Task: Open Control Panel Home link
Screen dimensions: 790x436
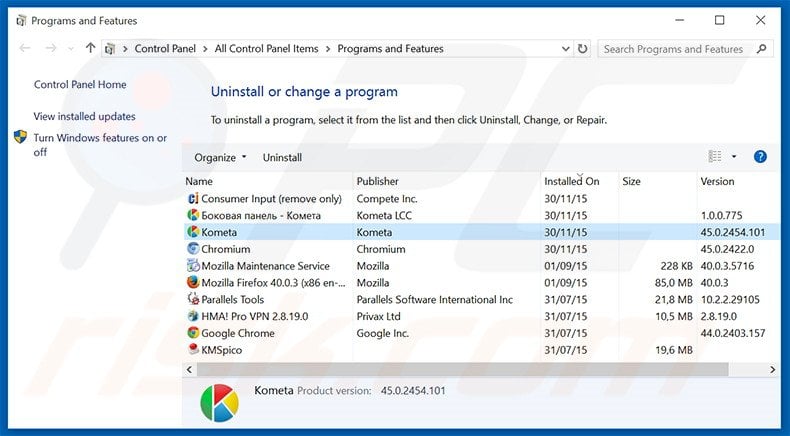Action: (x=80, y=85)
